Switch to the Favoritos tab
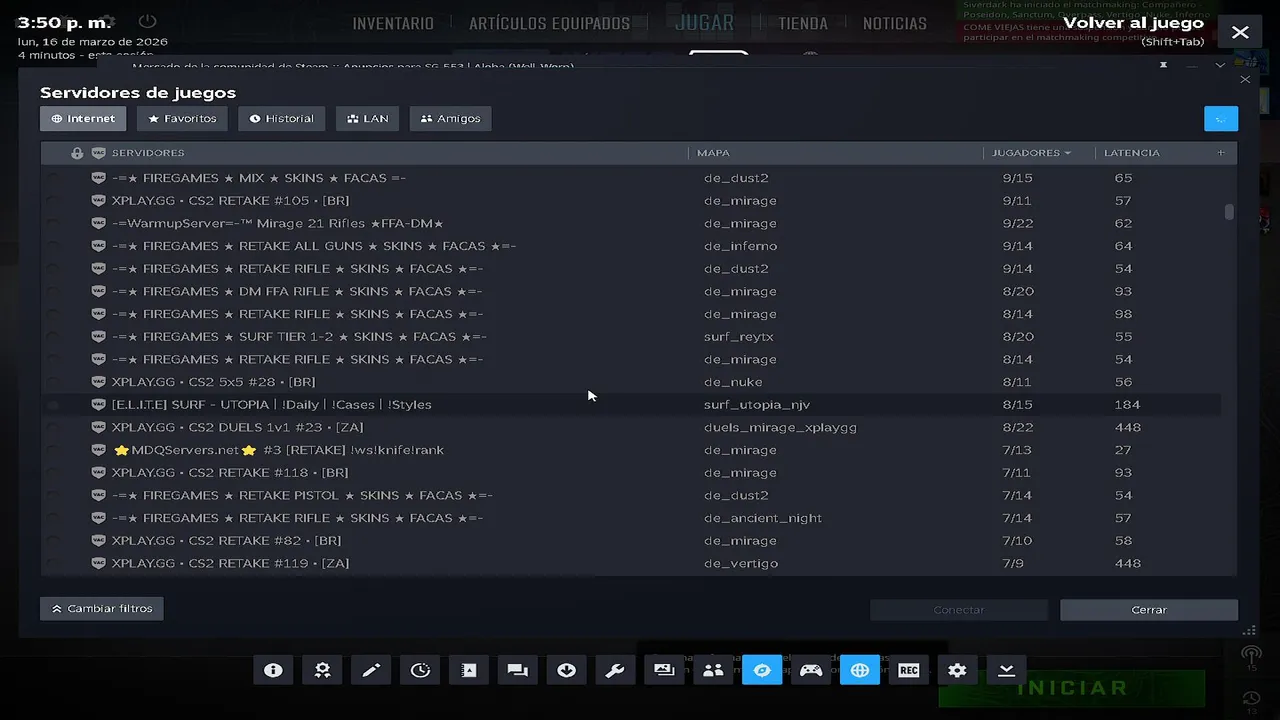 pyautogui.click(x=182, y=118)
